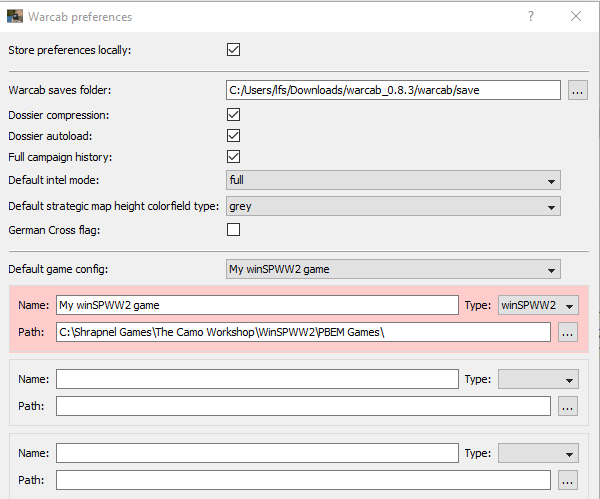Click the Warcab app icon in title bar
The image size is (600, 499).
click(15, 16)
